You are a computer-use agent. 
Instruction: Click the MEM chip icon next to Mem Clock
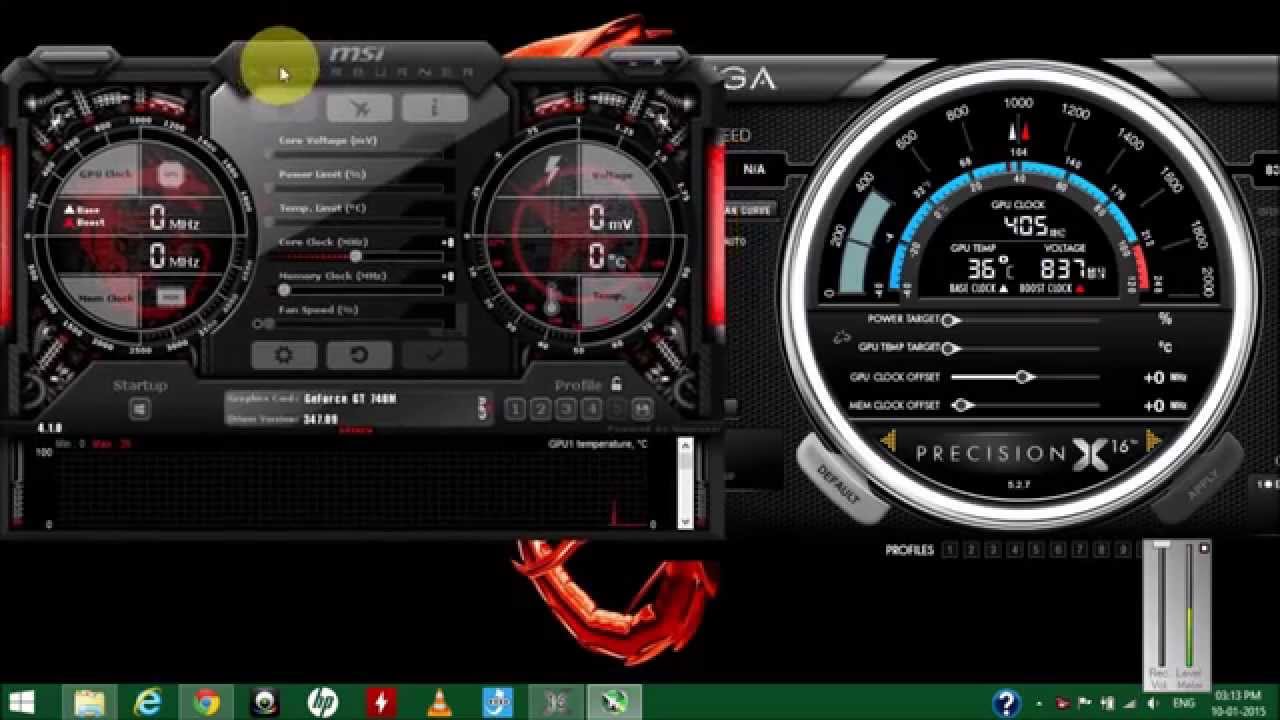coord(171,298)
